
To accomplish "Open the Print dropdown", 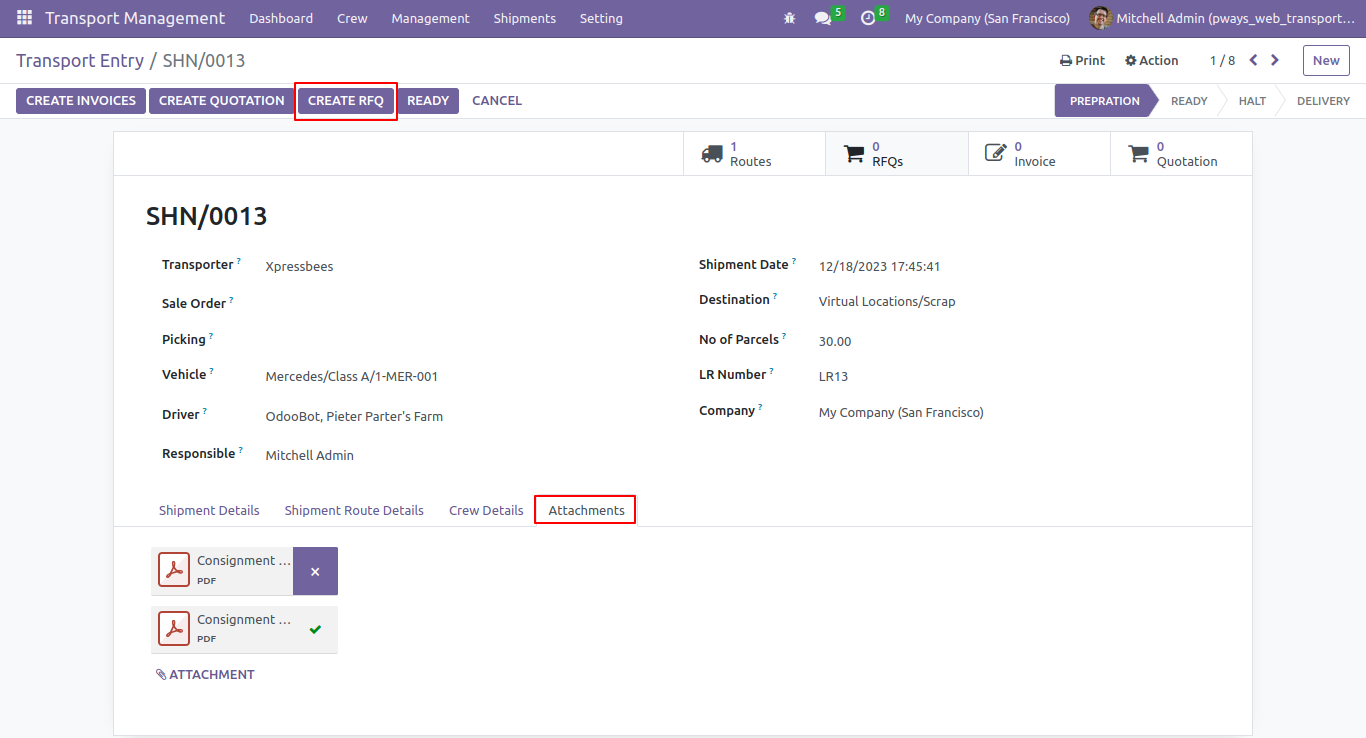I will tap(1082, 60).
